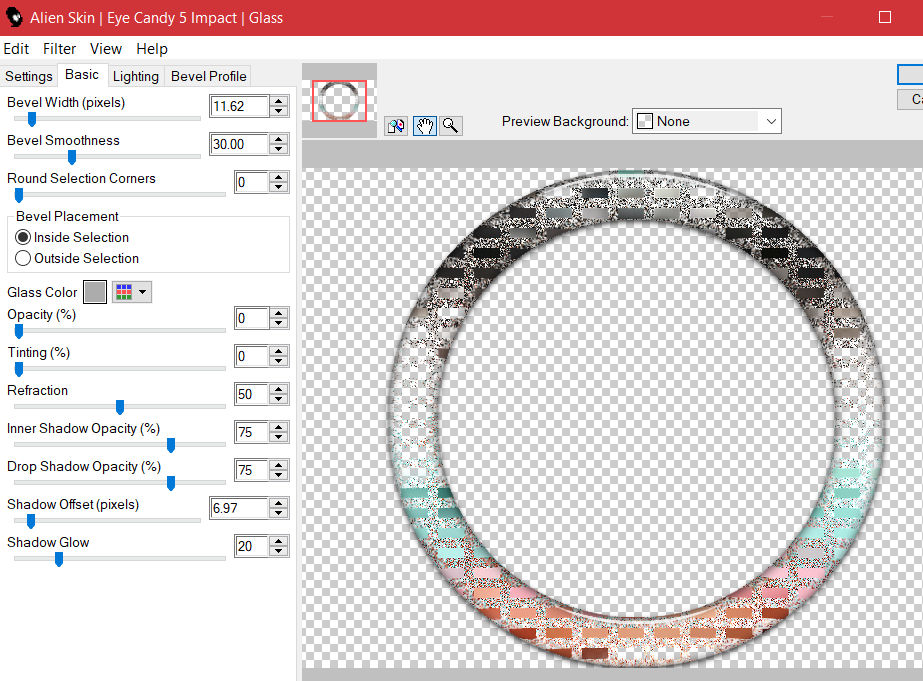Decrease Drop Shadow Opacity with down arrow
Image resolution: width=923 pixels, height=681 pixels.
(x=279, y=476)
